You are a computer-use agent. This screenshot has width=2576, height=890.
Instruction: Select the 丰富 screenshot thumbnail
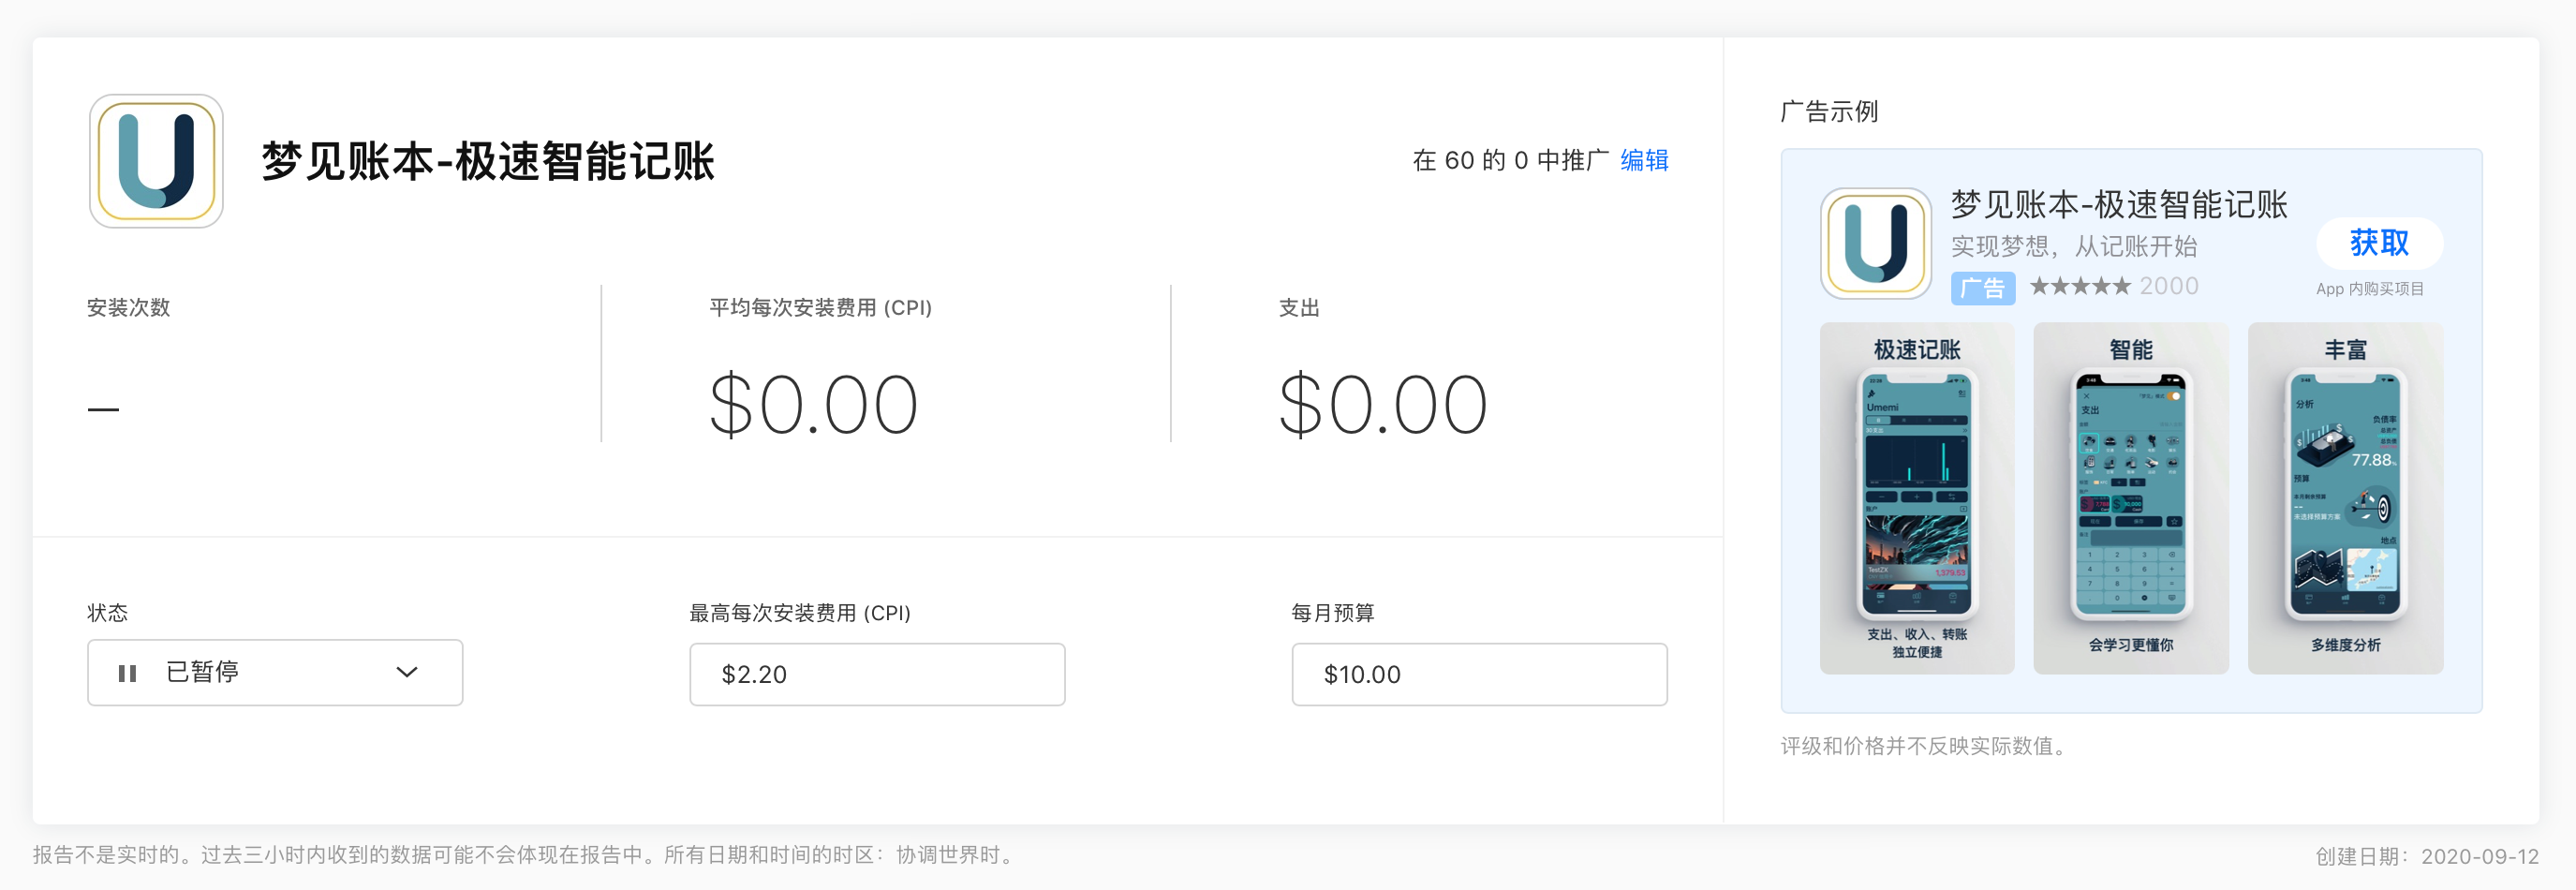(x=2345, y=498)
